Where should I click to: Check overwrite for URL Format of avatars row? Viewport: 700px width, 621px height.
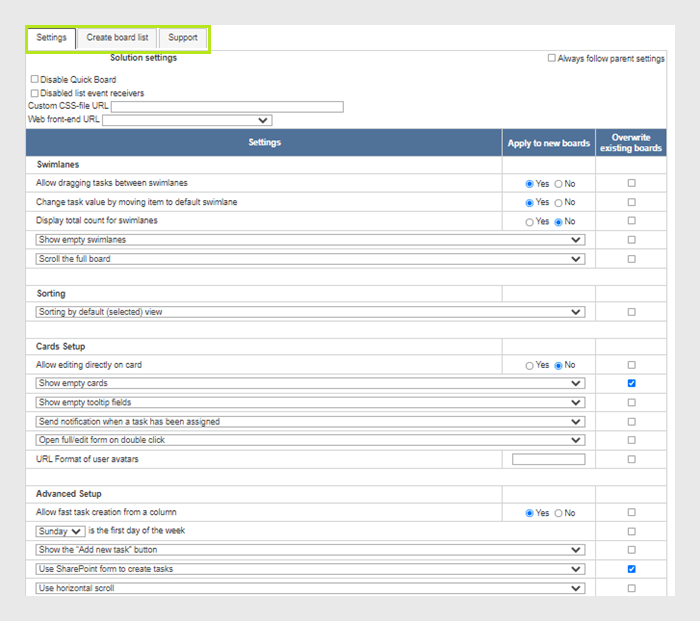point(632,459)
